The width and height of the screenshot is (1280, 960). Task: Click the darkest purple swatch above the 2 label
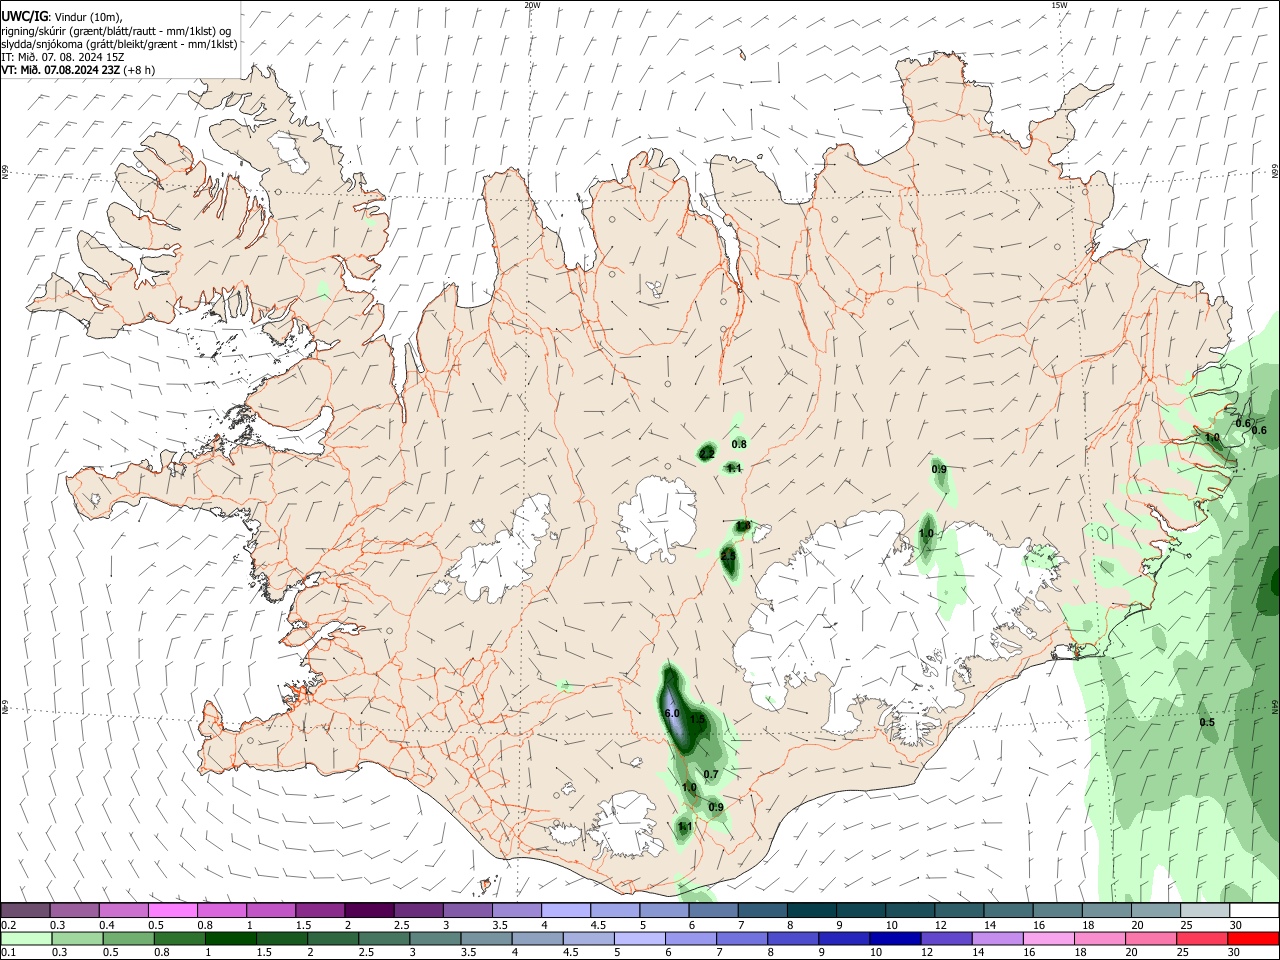(x=369, y=910)
